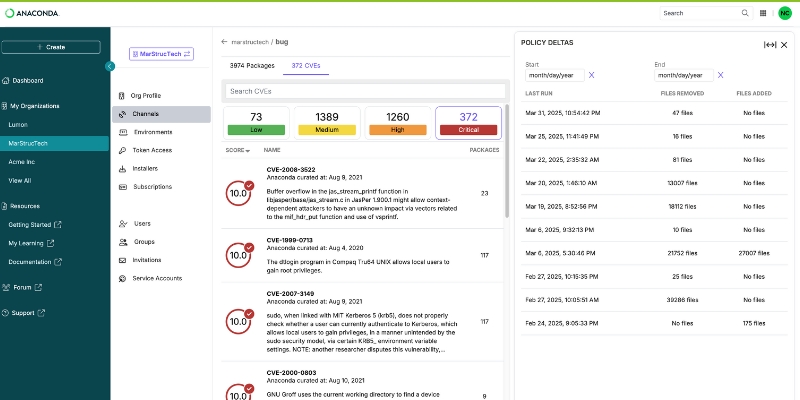The width and height of the screenshot is (800, 400).
Task: Close the Policy Deltas panel
Action: point(784,45)
